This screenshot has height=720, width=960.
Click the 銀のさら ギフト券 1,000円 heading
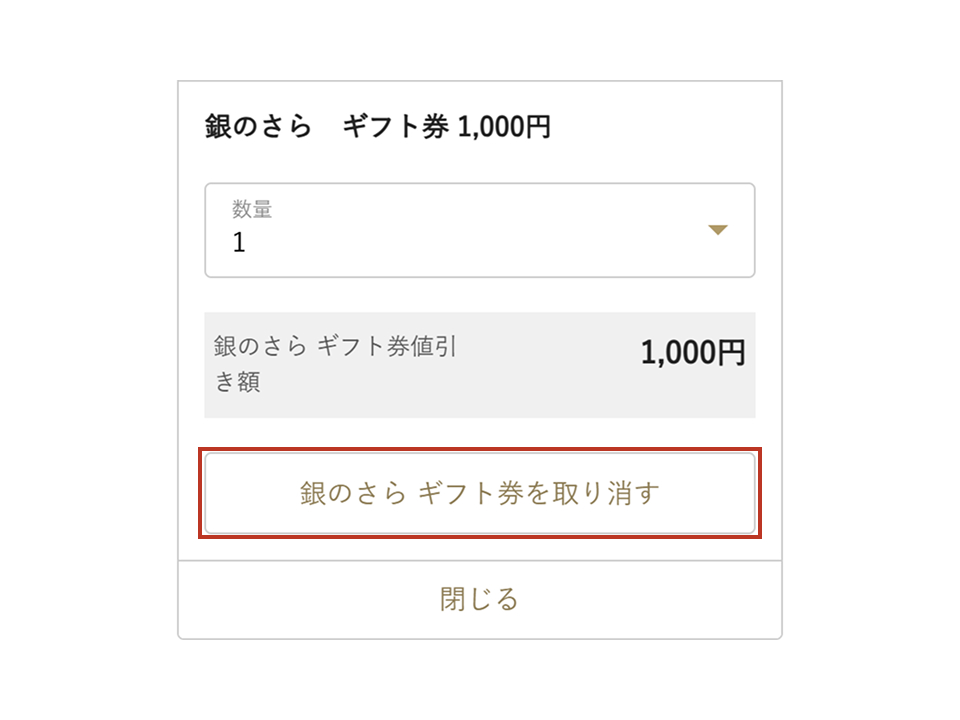(377, 128)
